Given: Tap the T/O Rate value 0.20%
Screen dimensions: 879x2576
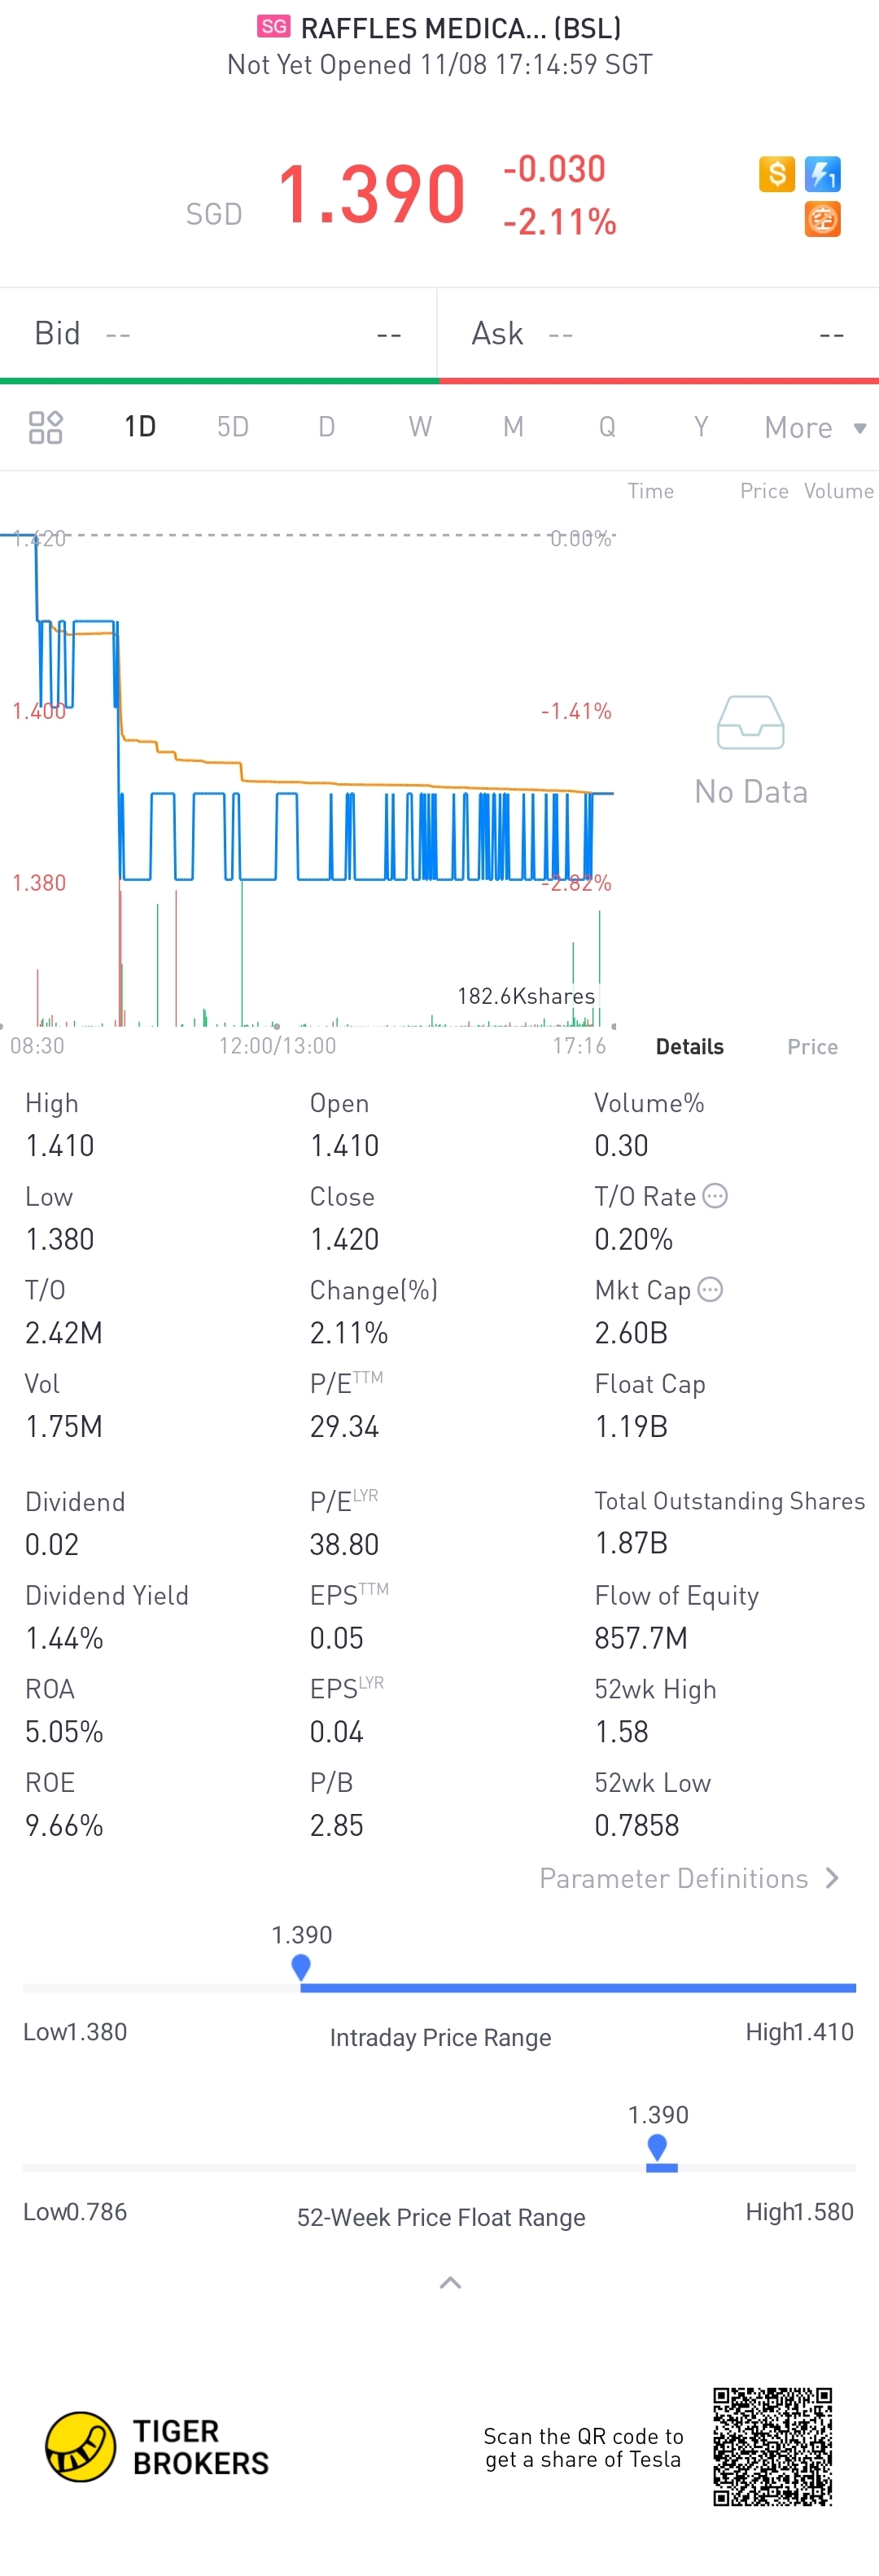Looking at the screenshot, I should point(634,1239).
